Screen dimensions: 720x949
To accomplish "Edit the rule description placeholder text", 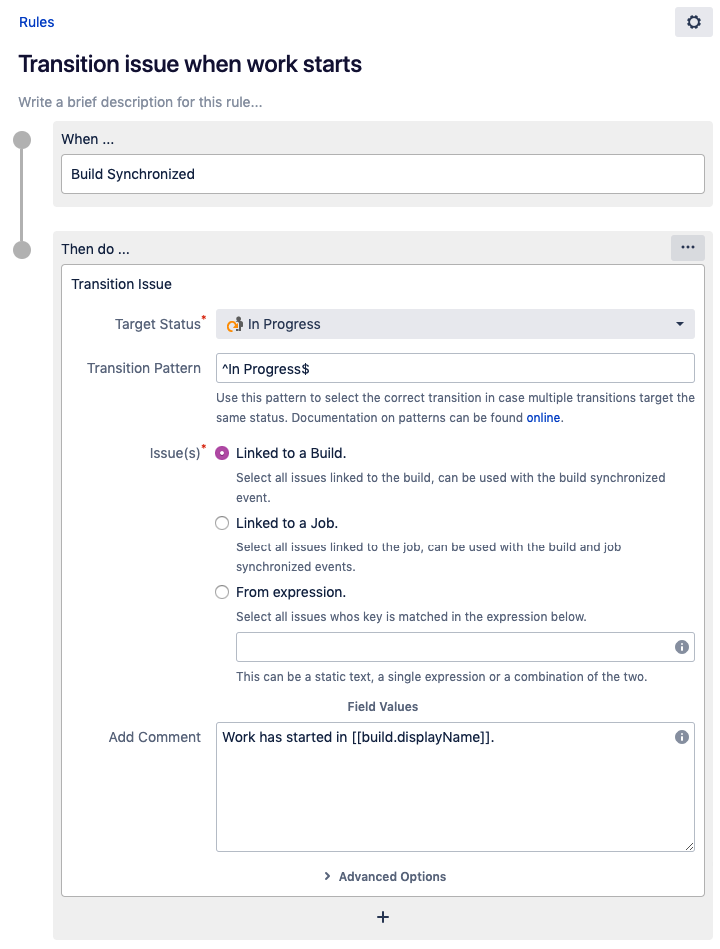I will click(140, 102).
